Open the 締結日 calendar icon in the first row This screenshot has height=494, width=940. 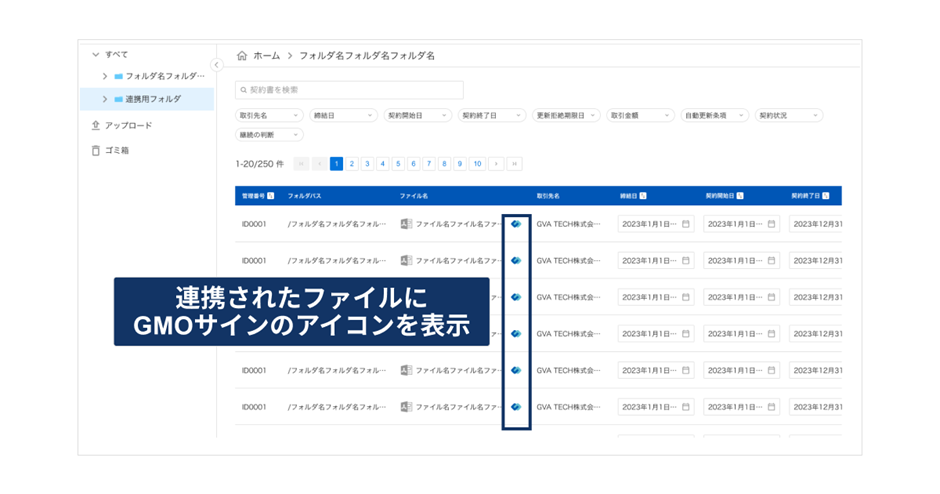[686, 224]
